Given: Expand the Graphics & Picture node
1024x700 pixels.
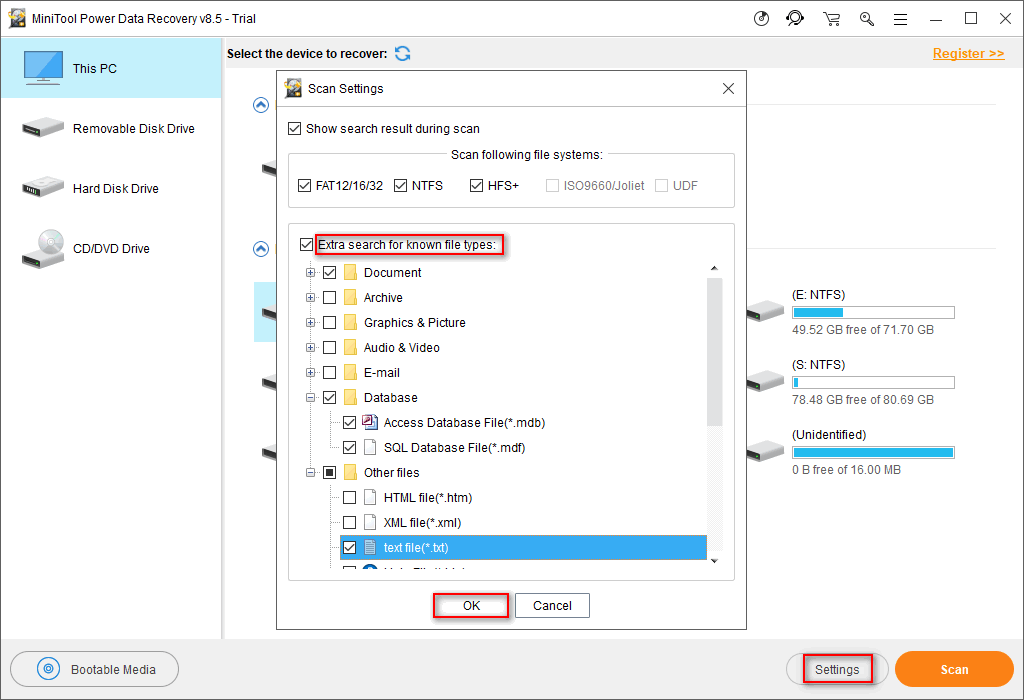Looking at the screenshot, I should (x=310, y=323).
